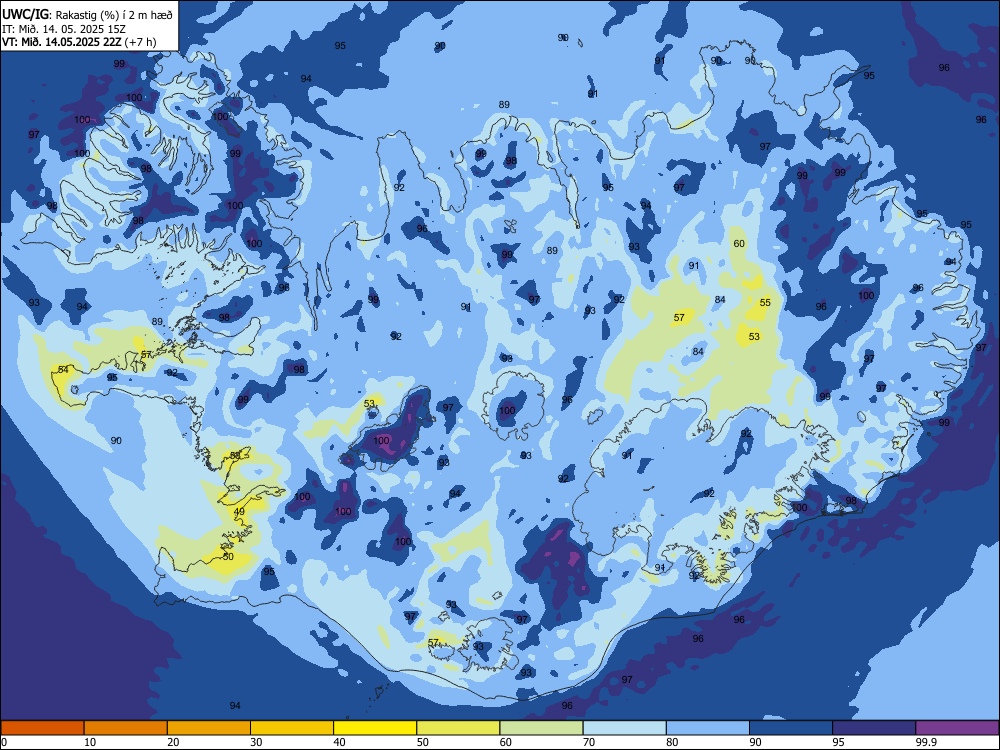Click legend tick label '30'
The image size is (1000, 750).
pos(256,742)
